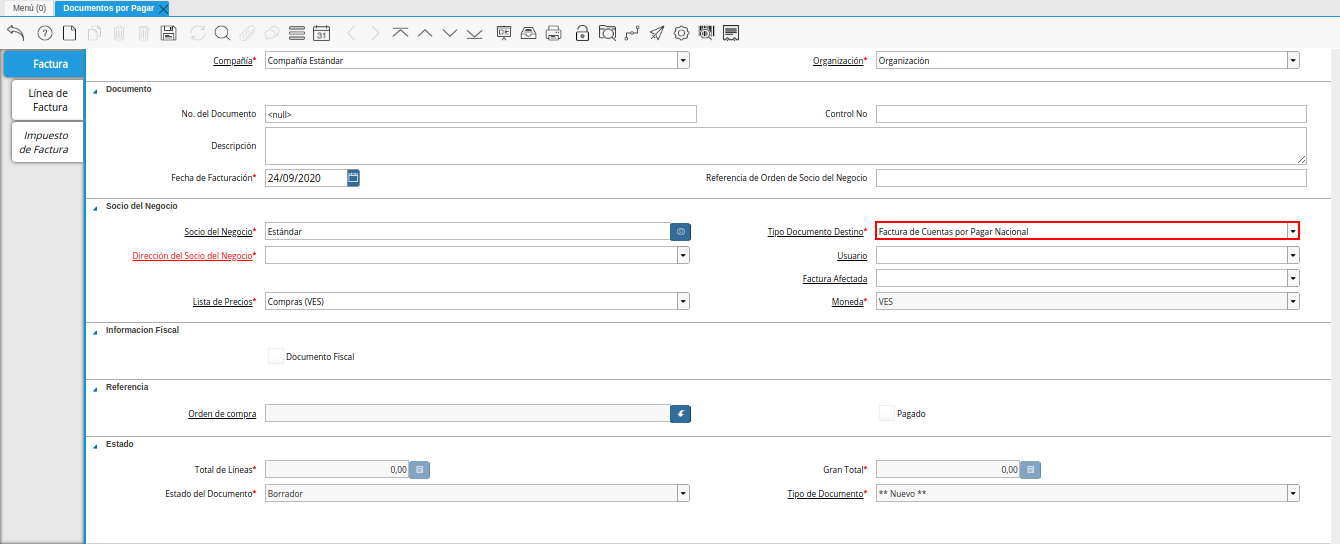
Task: Click the Menú (0) tab
Action: (x=29, y=8)
